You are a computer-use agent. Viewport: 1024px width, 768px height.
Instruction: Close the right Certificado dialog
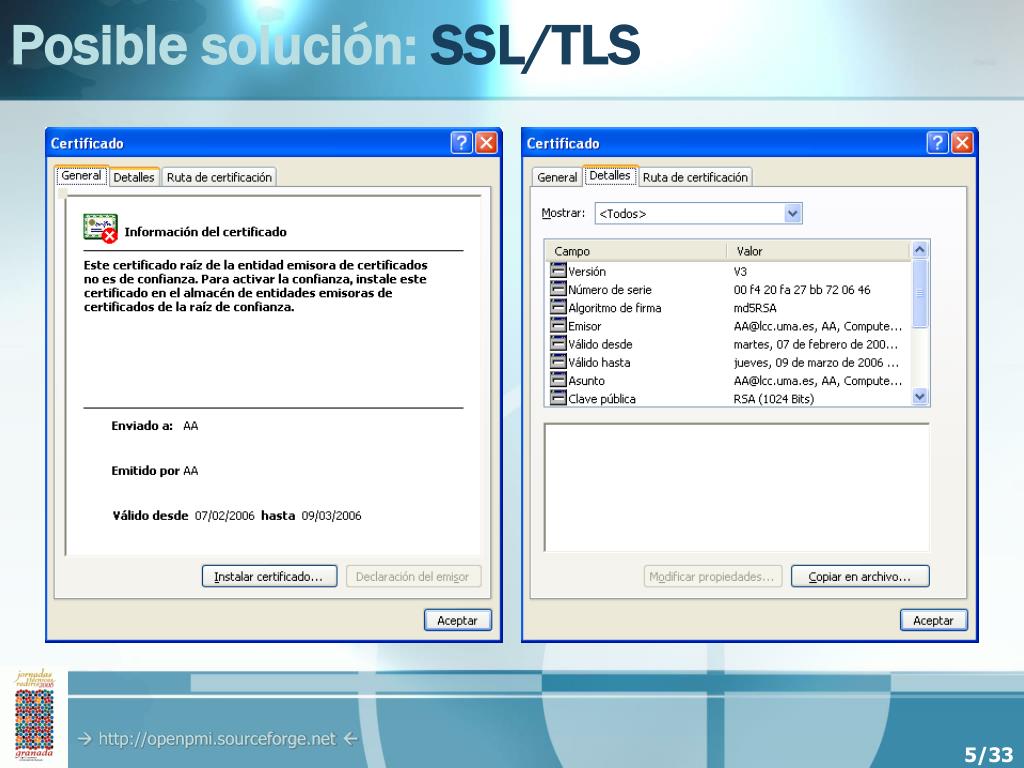[963, 142]
